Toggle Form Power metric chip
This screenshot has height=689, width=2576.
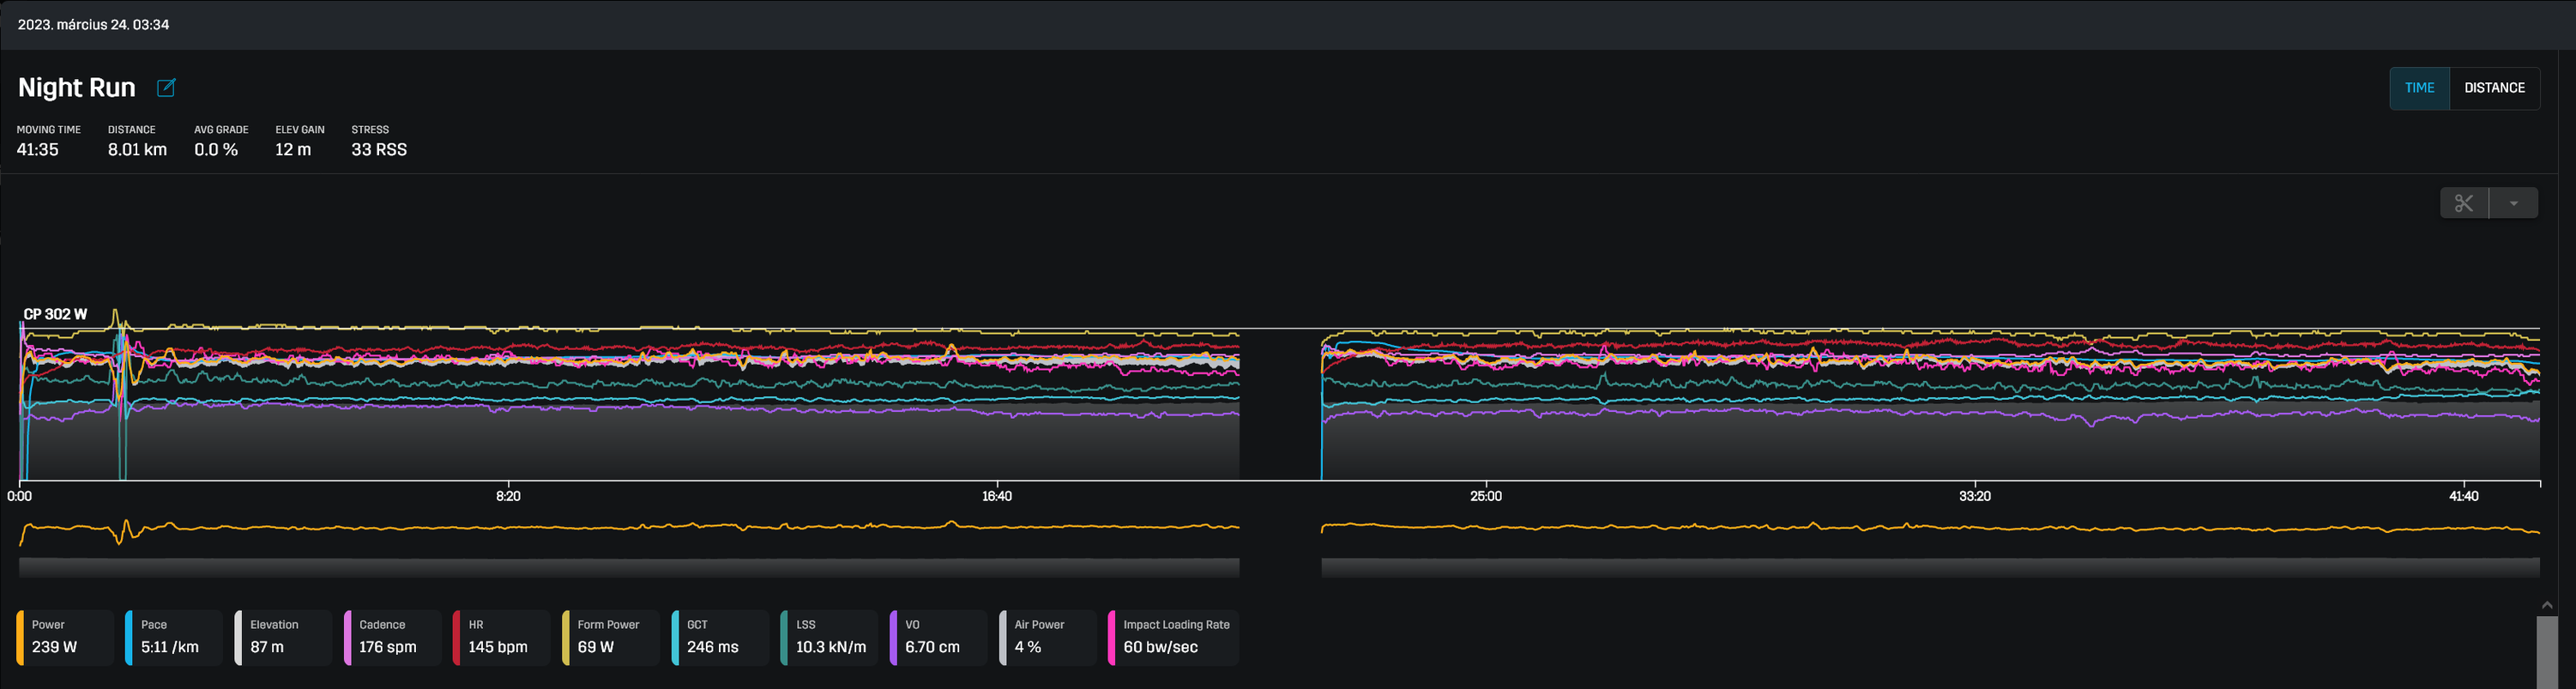(x=610, y=637)
